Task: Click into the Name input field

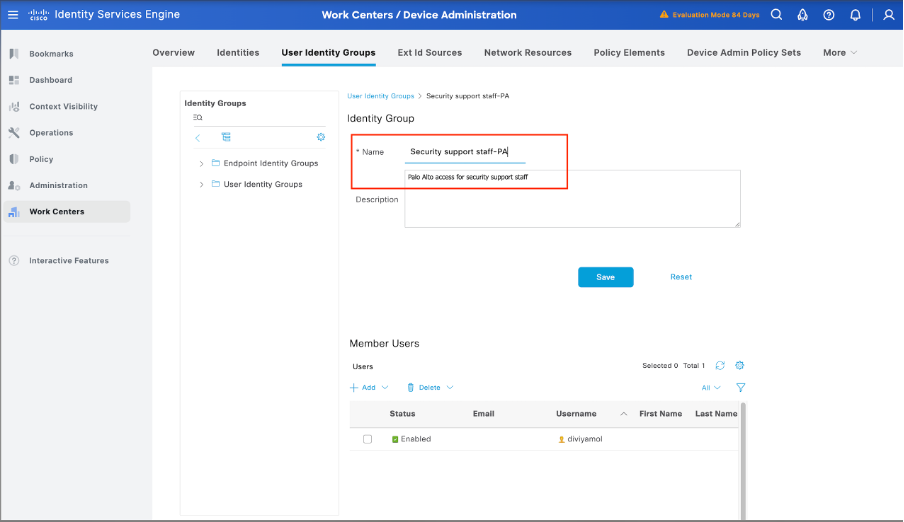Action: (x=465, y=152)
